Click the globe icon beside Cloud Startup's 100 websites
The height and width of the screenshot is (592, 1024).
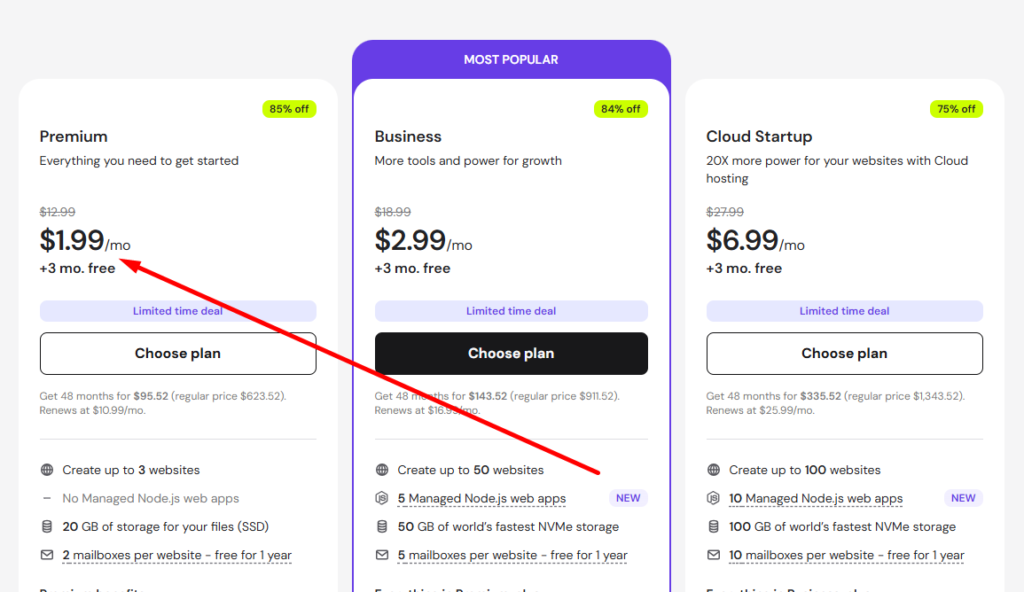(714, 469)
